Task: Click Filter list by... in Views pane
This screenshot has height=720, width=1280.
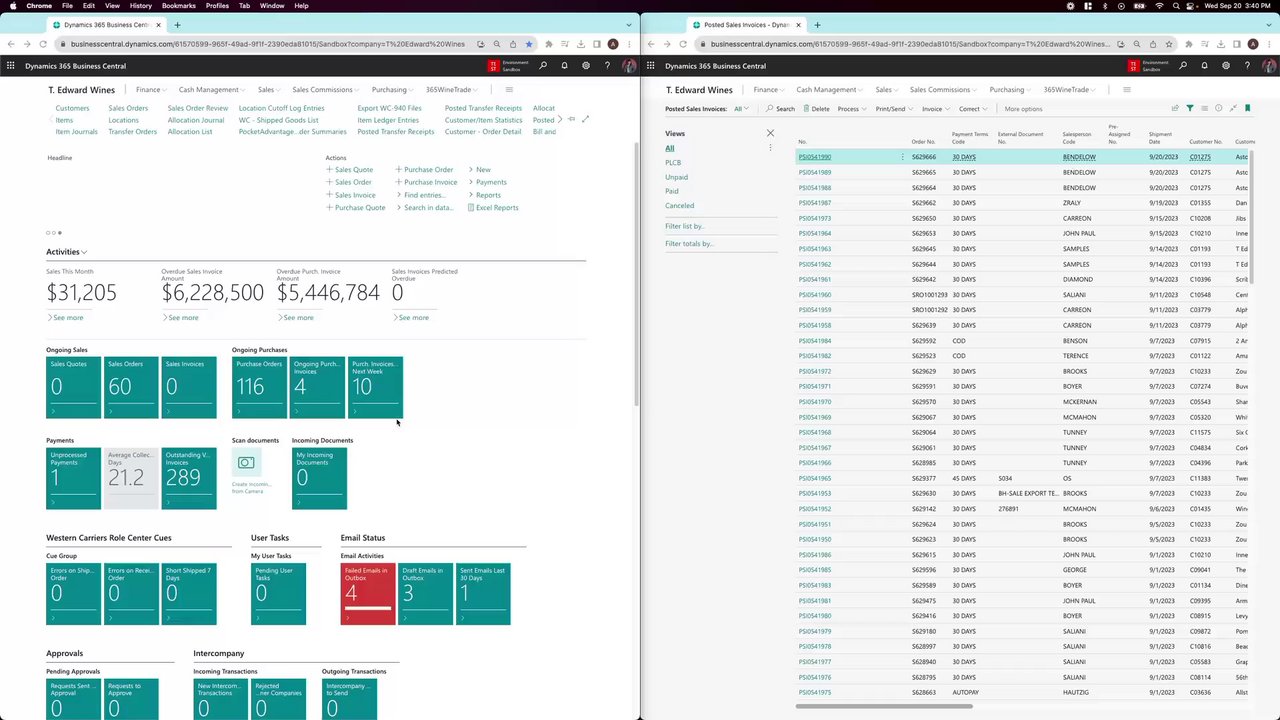Action: tap(685, 226)
